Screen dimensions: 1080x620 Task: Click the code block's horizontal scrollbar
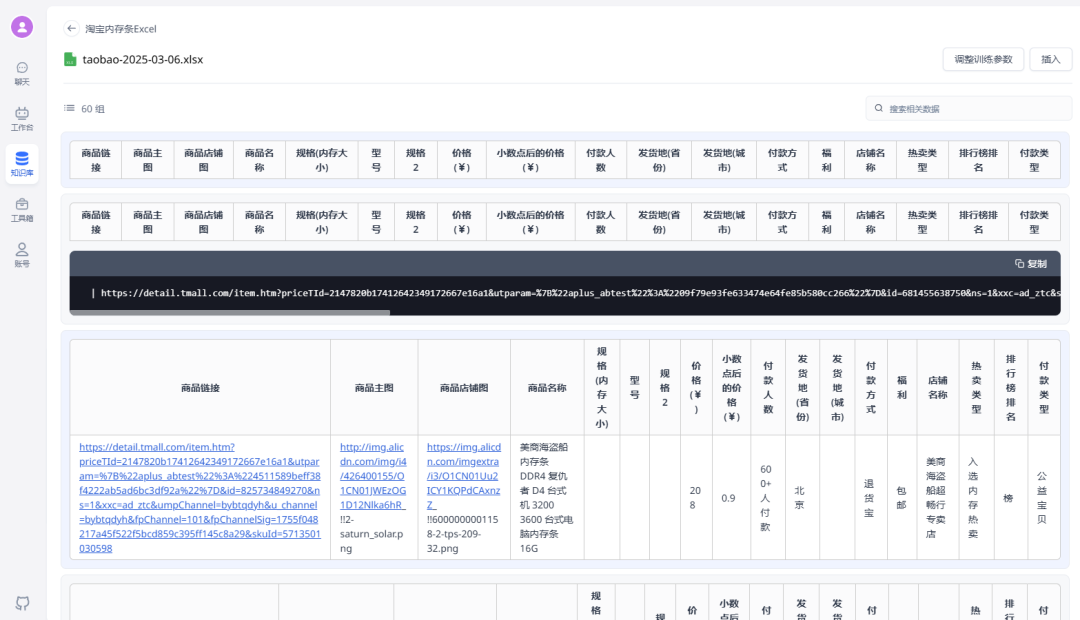click(230, 313)
